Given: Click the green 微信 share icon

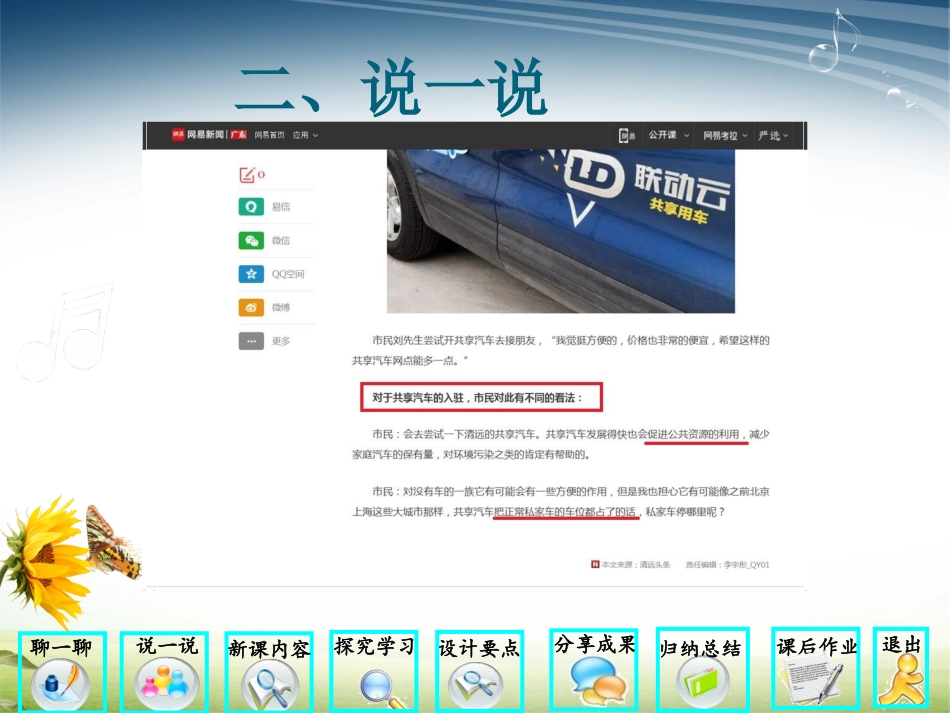Looking at the screenshot, I should [x=251, y=240].
